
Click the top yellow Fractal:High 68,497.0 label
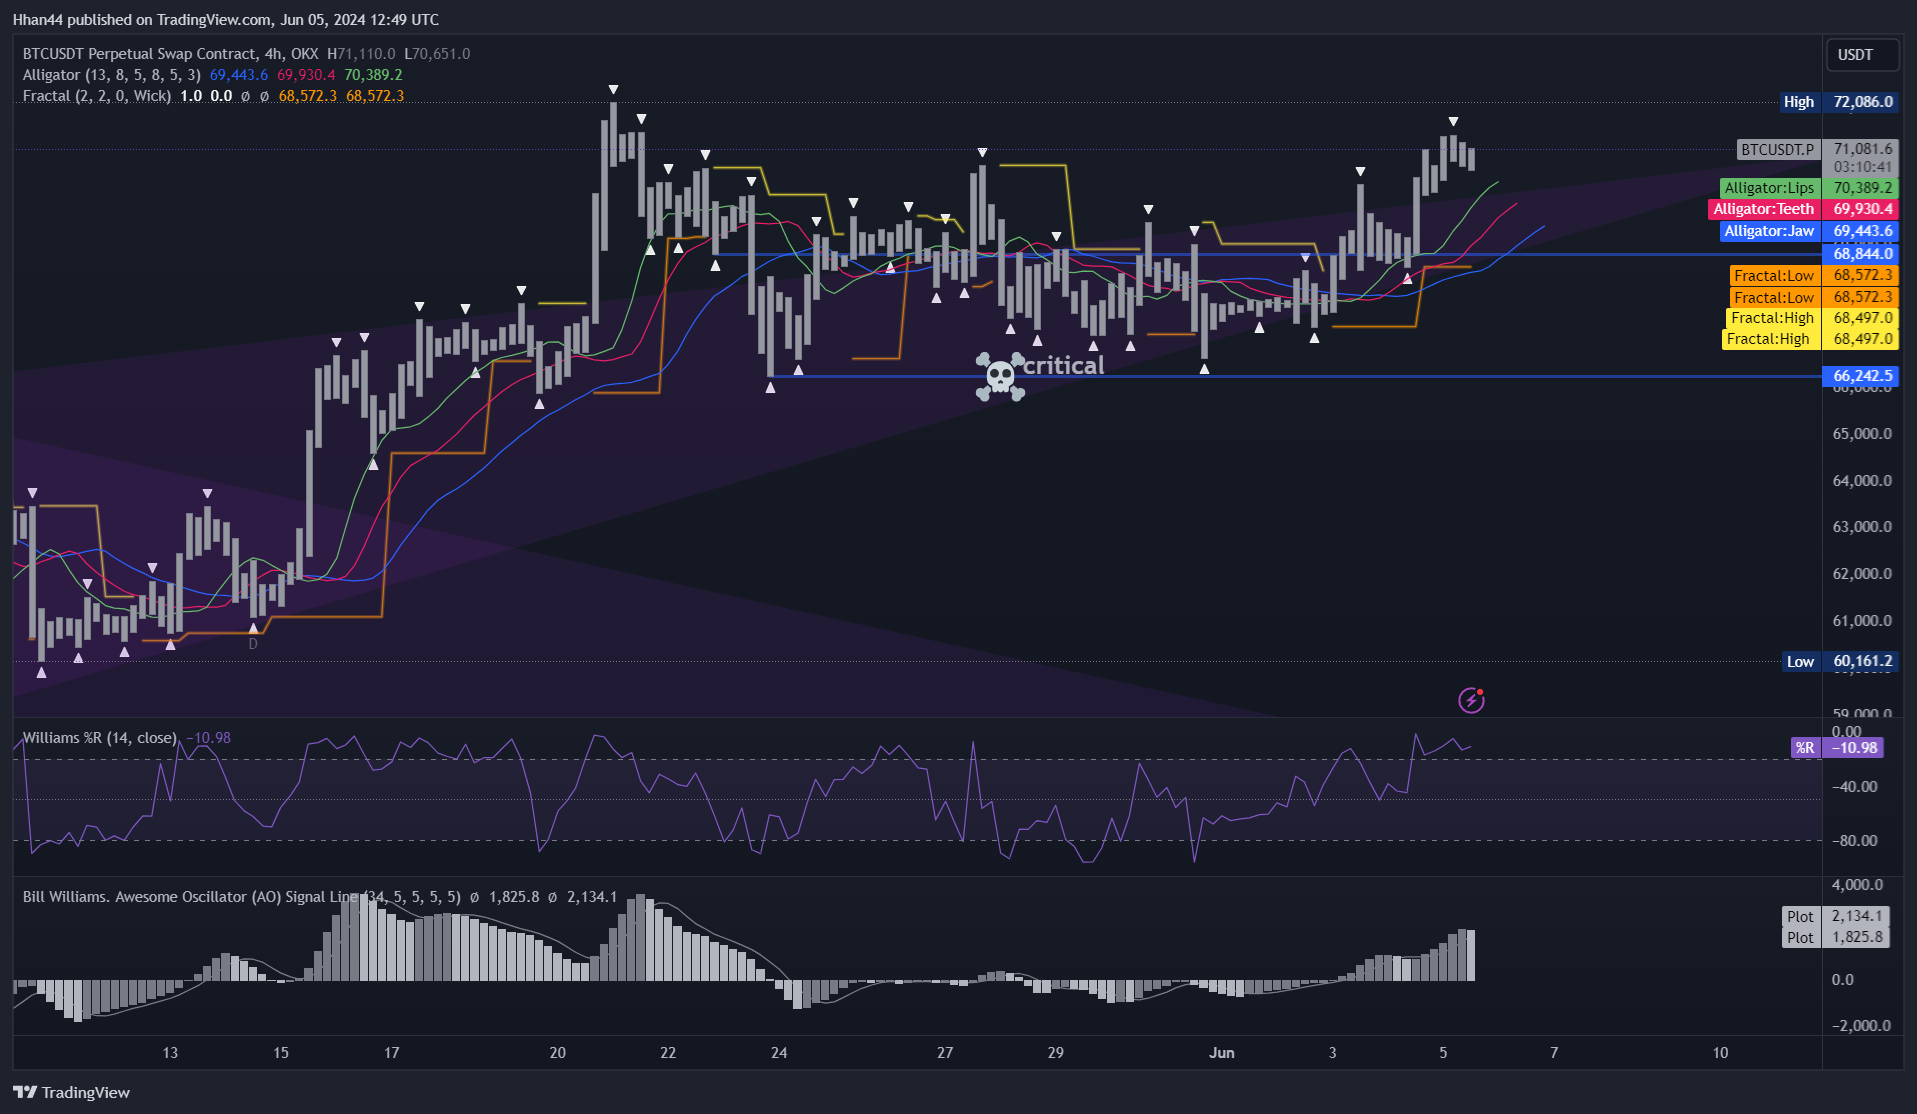coord(1812,318)
